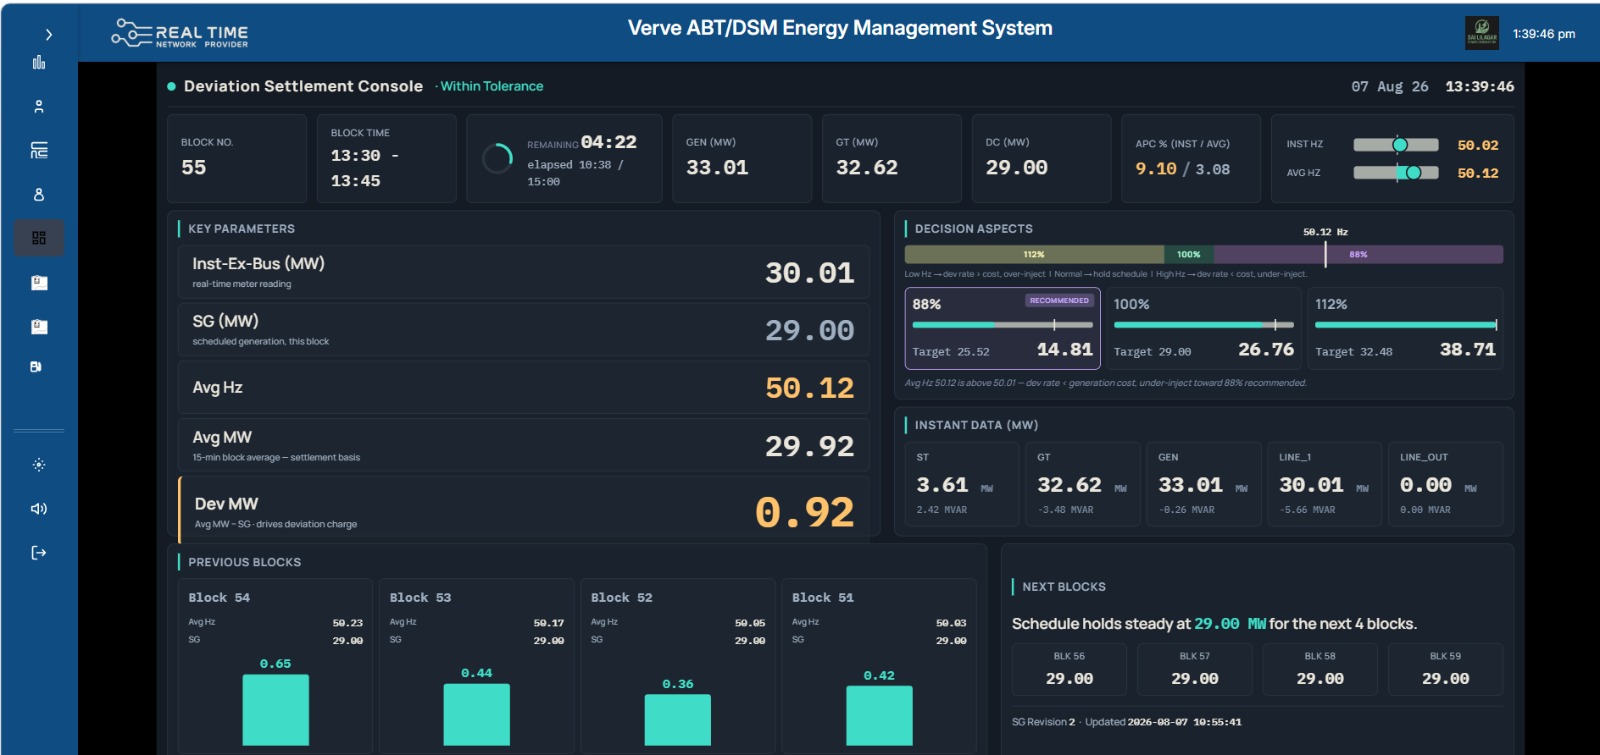Click the Avg MW 29.92 parameter row

(x=524, y=446)
